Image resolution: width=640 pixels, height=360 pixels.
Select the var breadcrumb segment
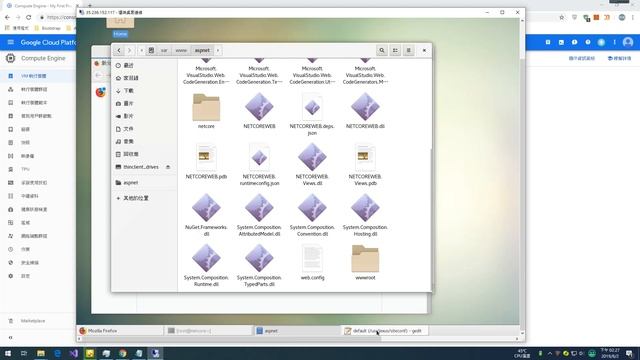164,50
